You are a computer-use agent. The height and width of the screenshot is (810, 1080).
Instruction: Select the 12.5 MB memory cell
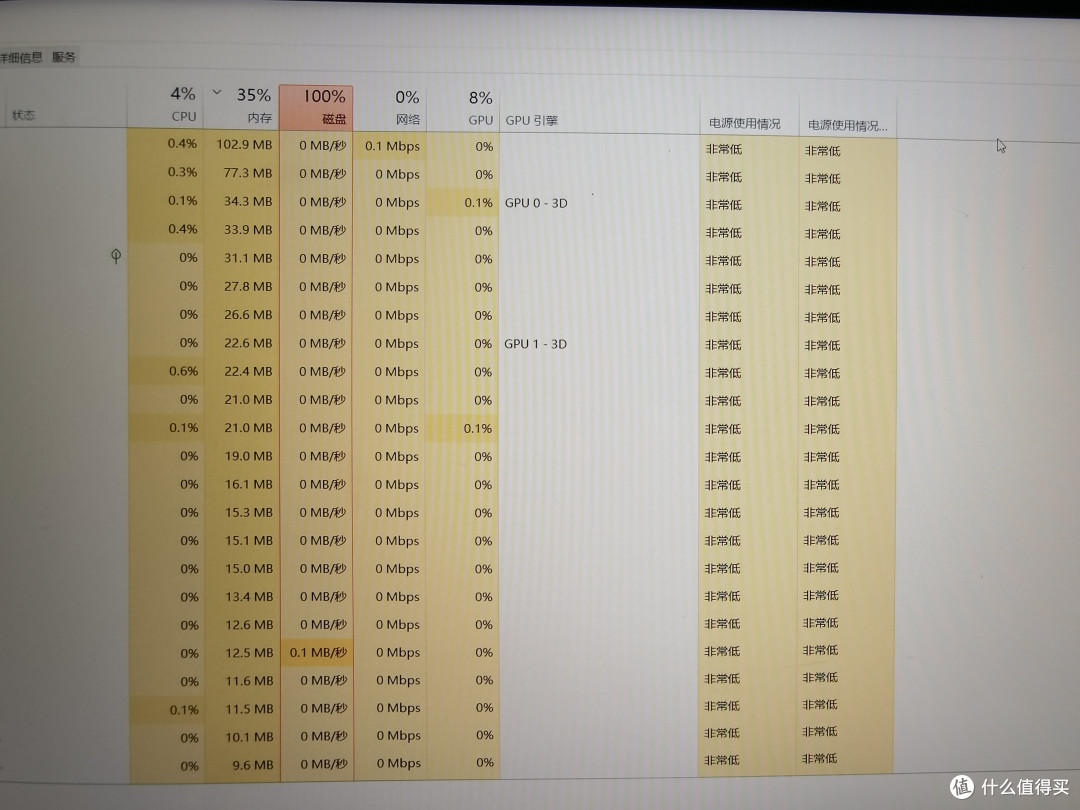pyautogui.click(x=242, y=653)
